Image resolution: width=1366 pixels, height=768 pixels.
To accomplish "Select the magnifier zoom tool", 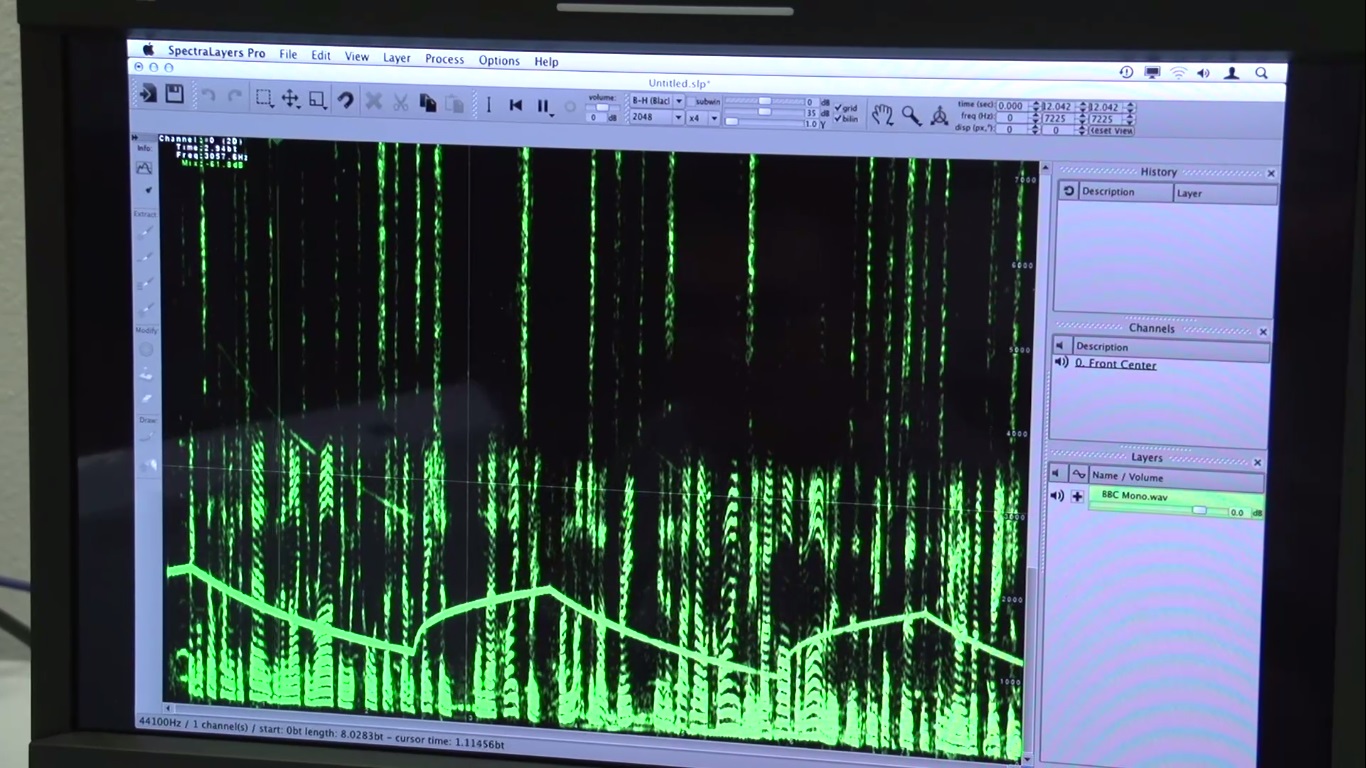I will click(x=912, y=116).
